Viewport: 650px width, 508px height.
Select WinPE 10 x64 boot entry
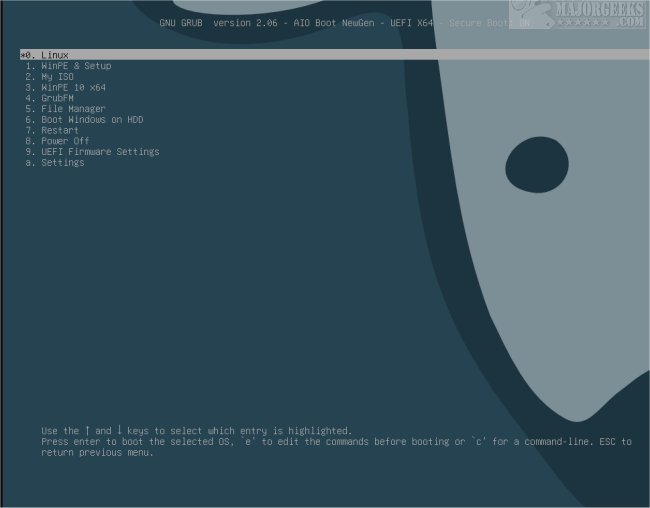(x=65, y=88)
